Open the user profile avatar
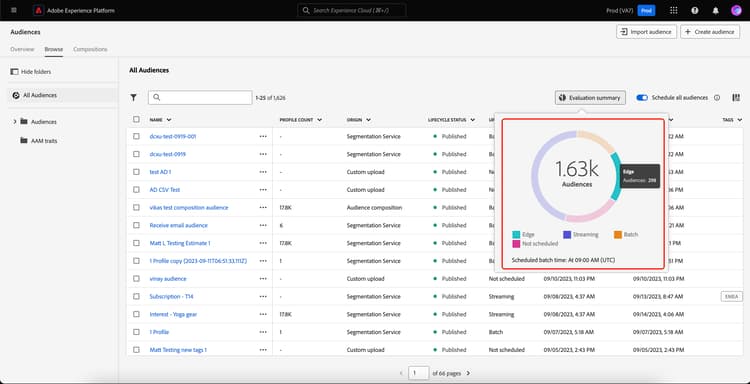Screen dimensions: 750x384 click(x=736, y=11)
